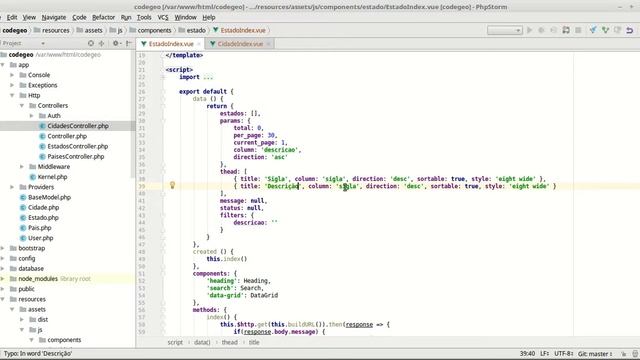Close the EstadoIndex.vue tab

[199, 44]
